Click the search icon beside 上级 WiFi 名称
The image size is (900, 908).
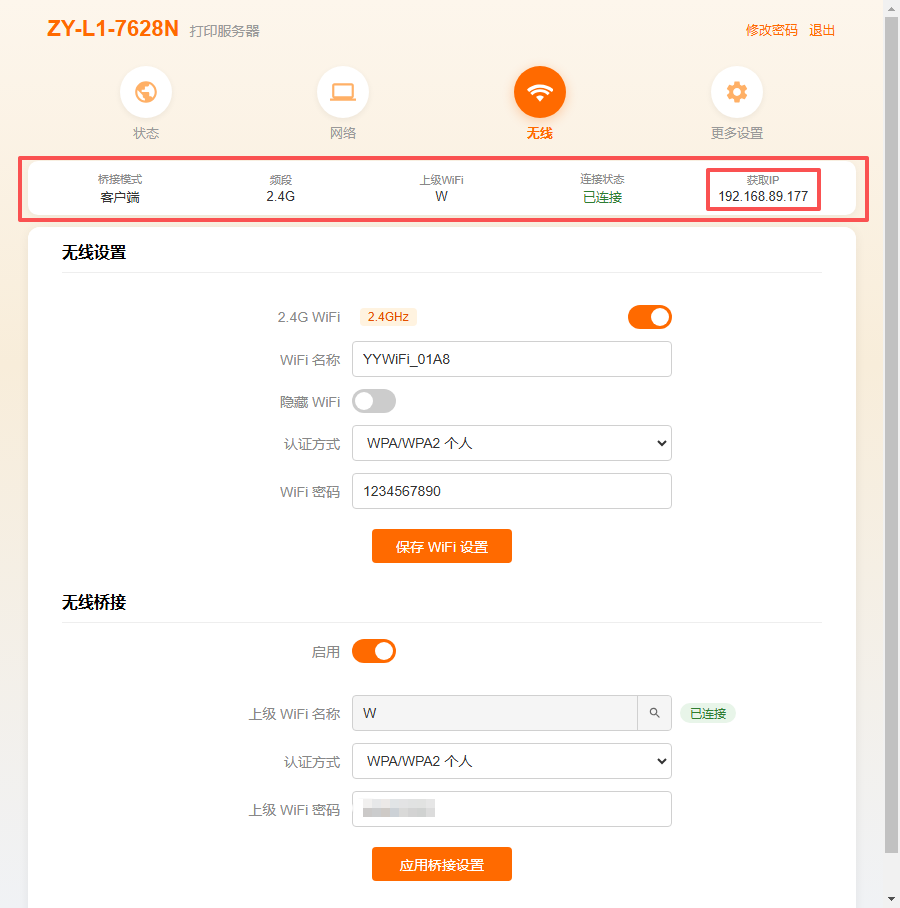(654, 713)
